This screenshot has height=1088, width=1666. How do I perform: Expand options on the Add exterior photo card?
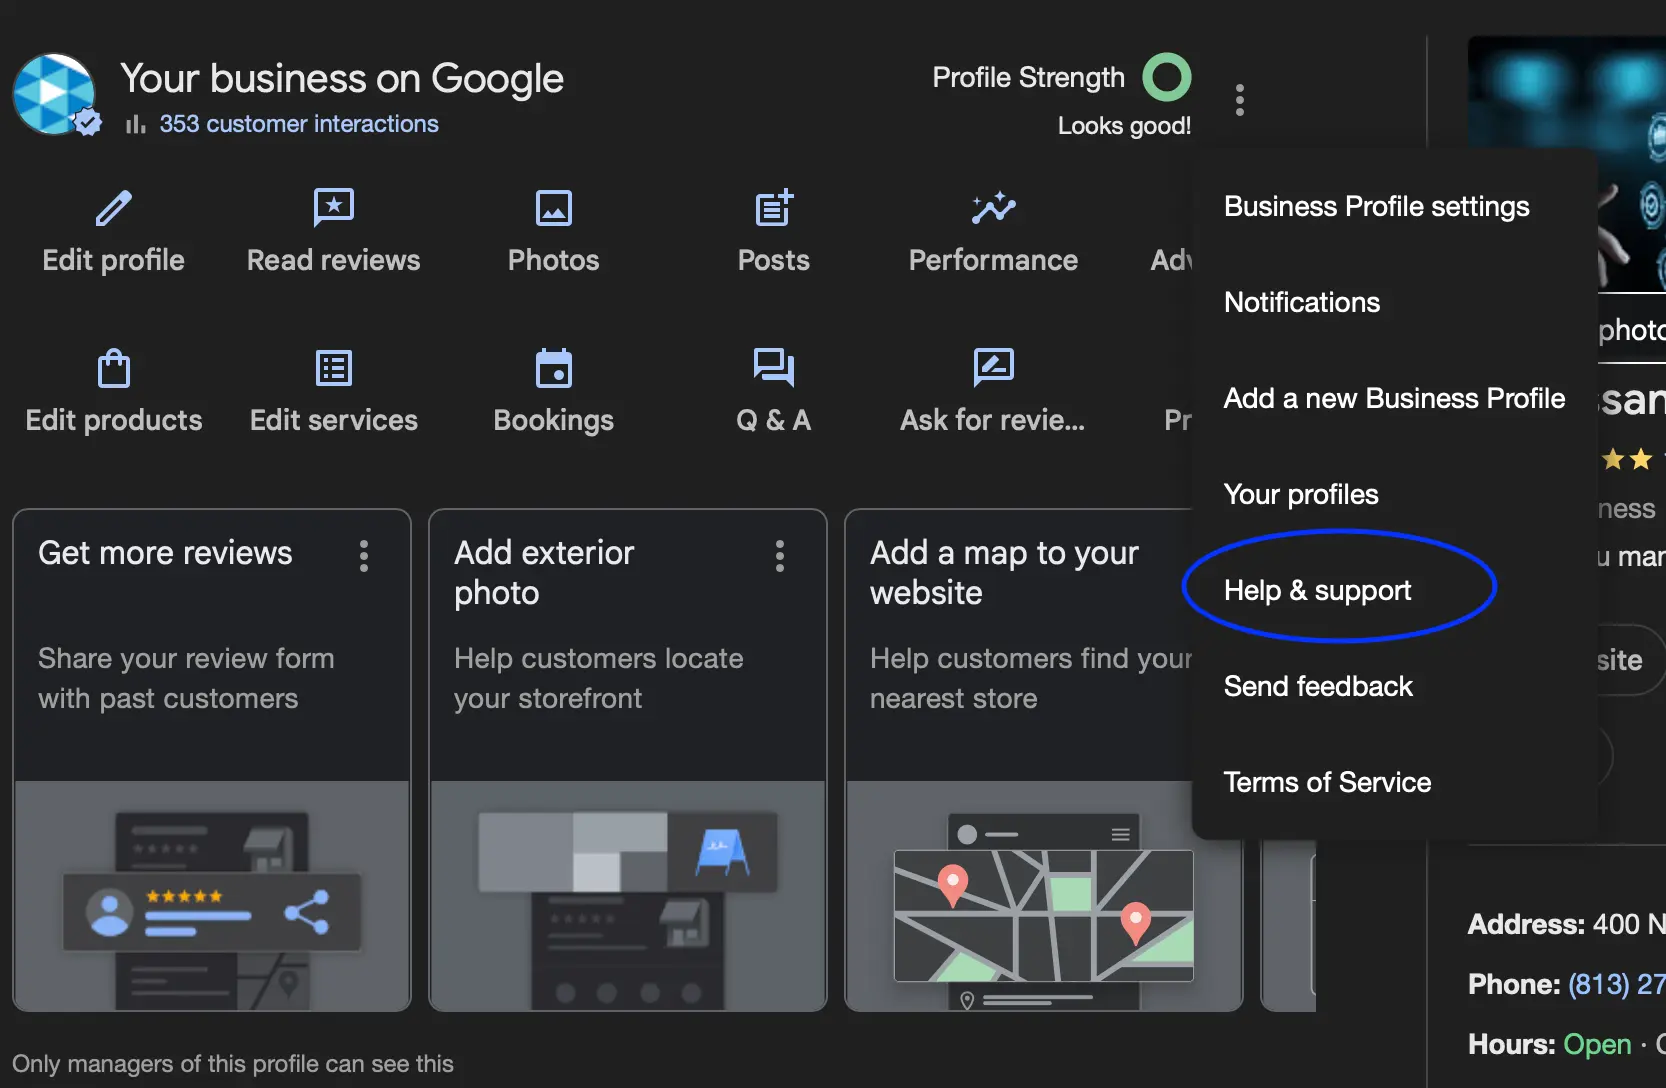(779, 556)
